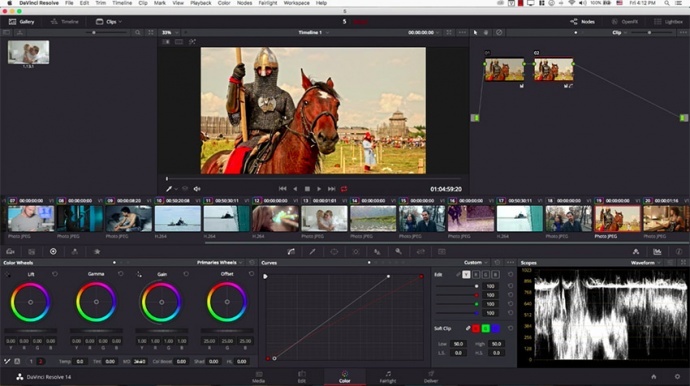Open the viewer zoom percentage dropdown
690x386 pixels.
[x=170, y=33]
